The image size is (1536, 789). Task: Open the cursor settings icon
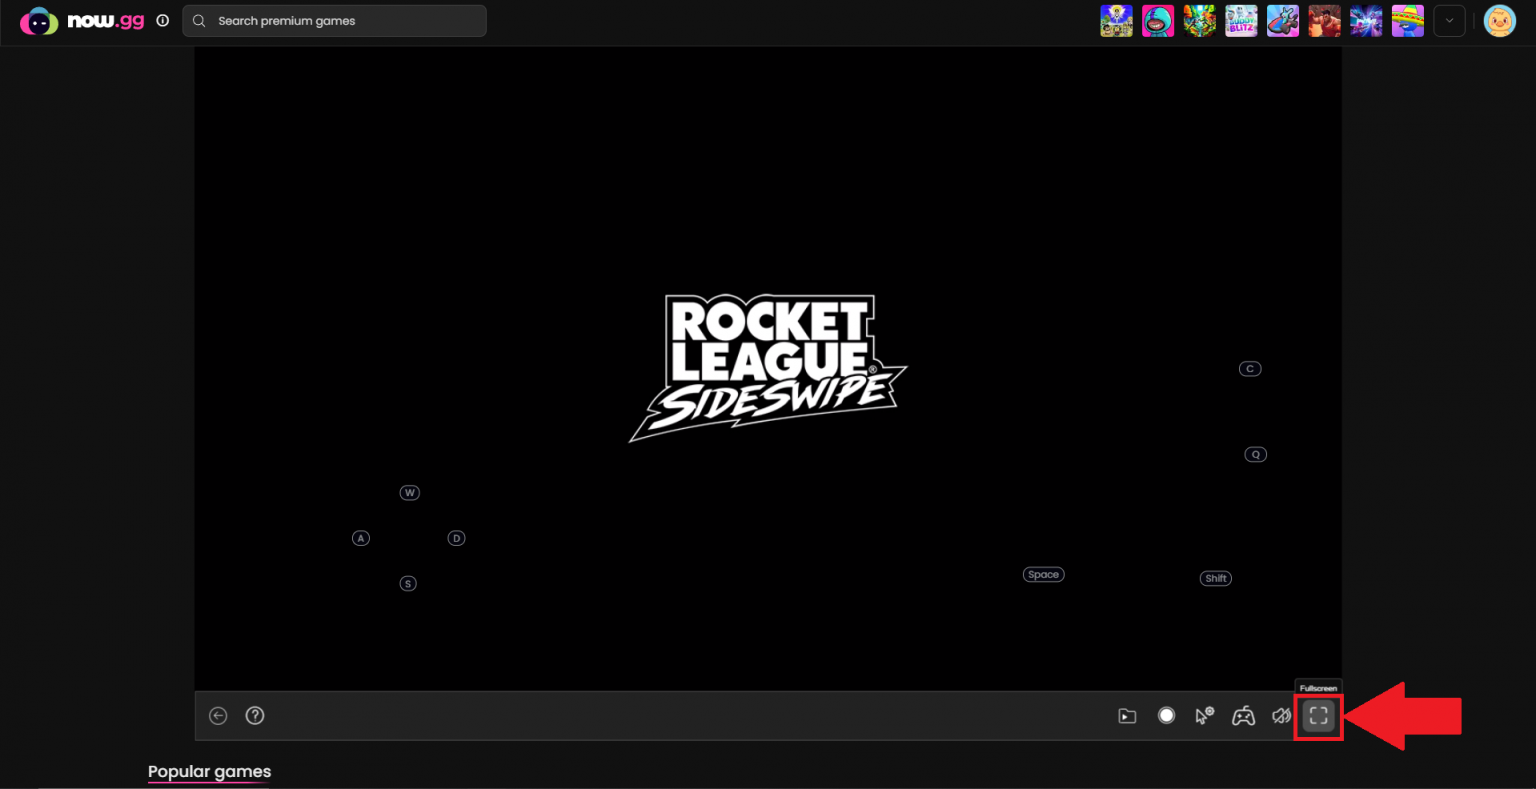point(1205,716)
